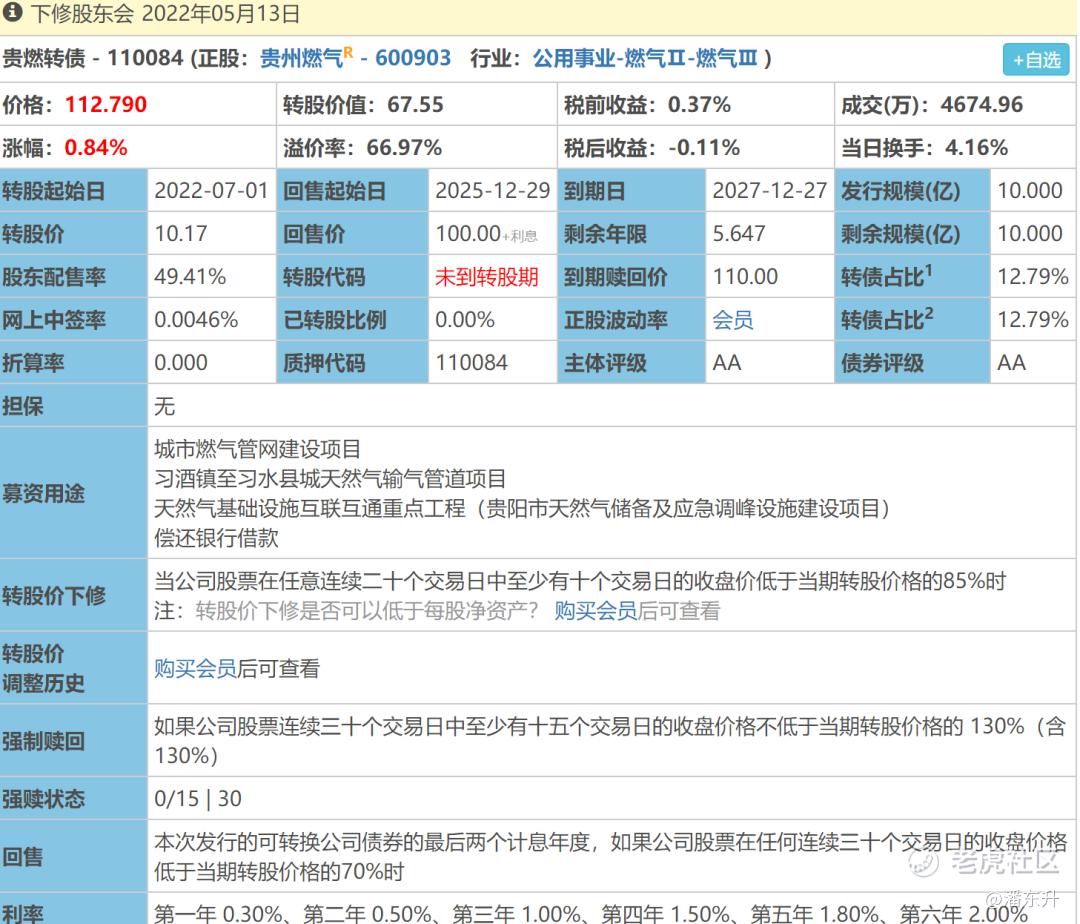Select 转股价值 value 67.55
The image size is (1080, 924).
point(415,105)
